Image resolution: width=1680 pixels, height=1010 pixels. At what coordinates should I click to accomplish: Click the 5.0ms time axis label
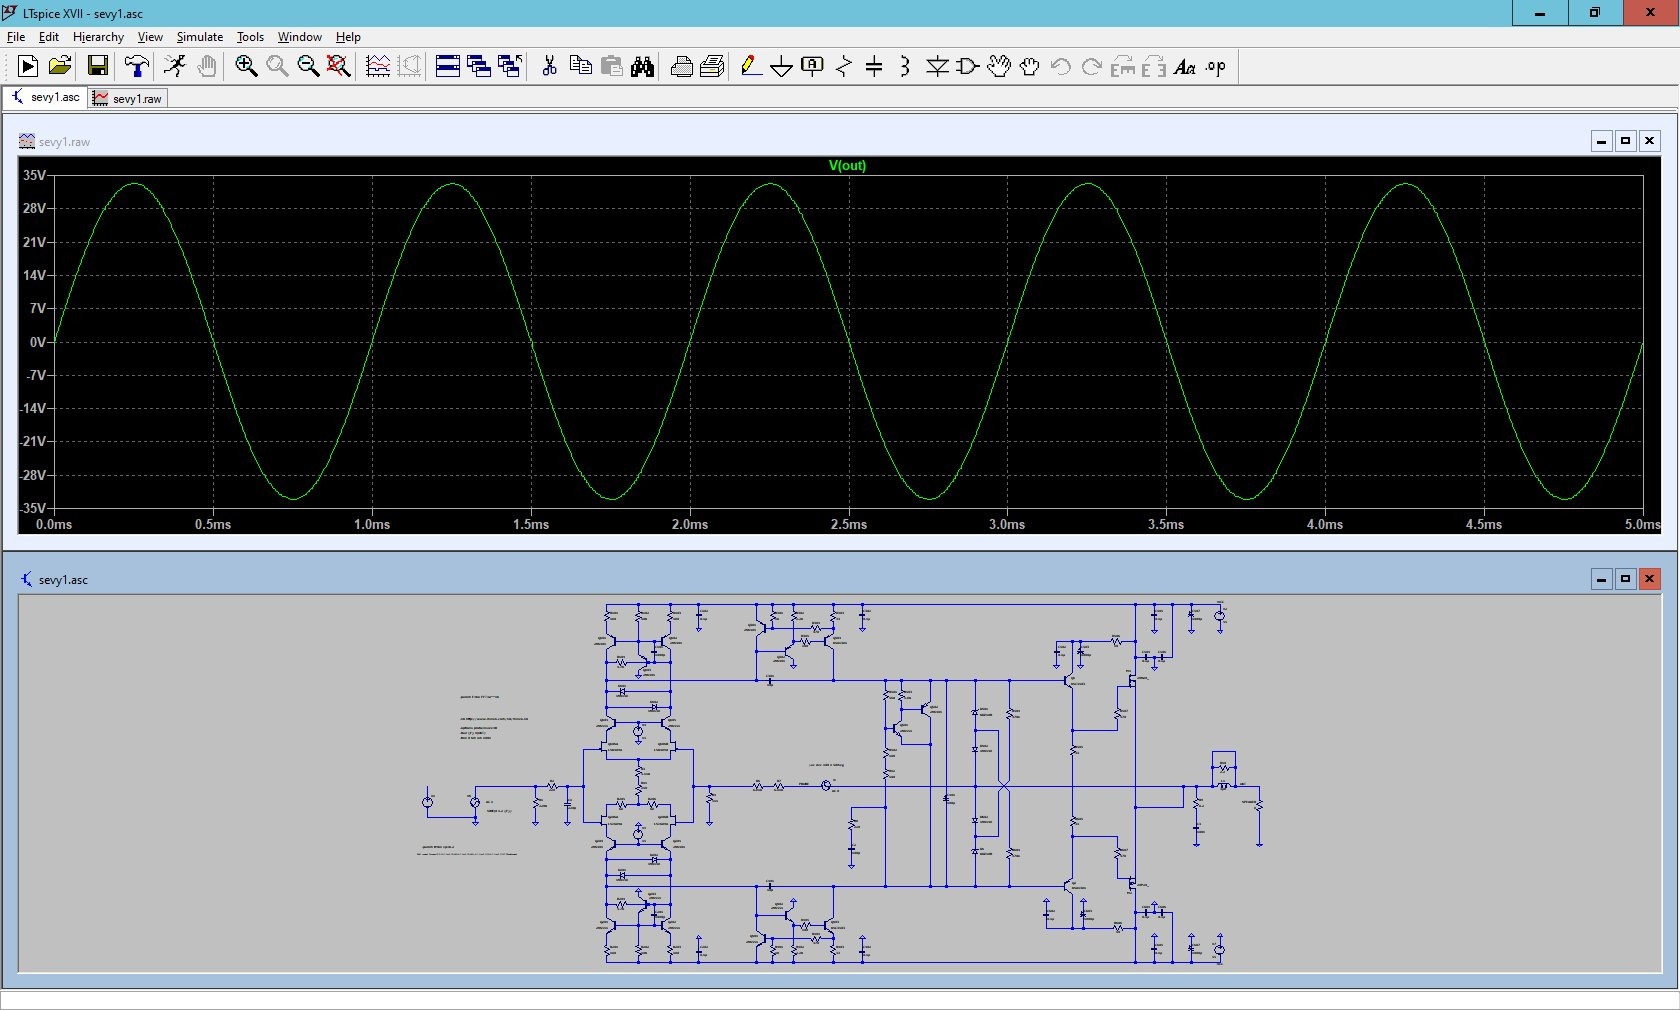1642,524
